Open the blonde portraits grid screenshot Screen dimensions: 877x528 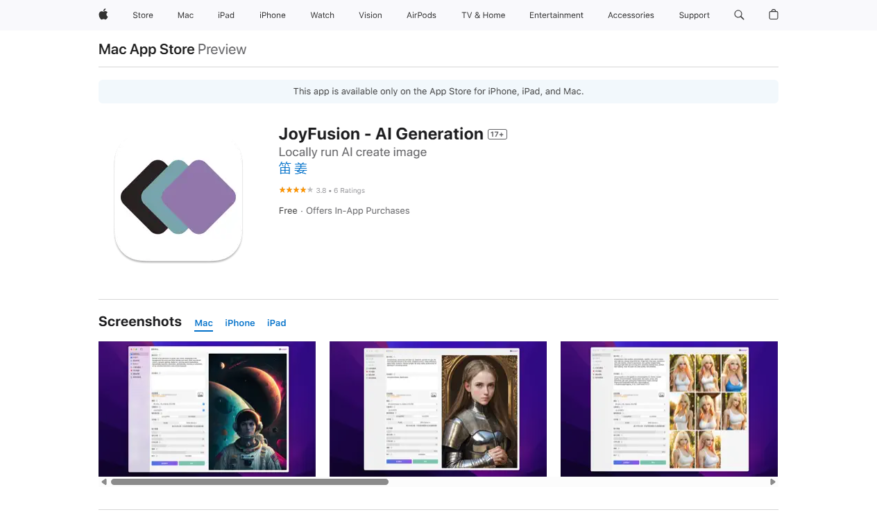point(669,409)
